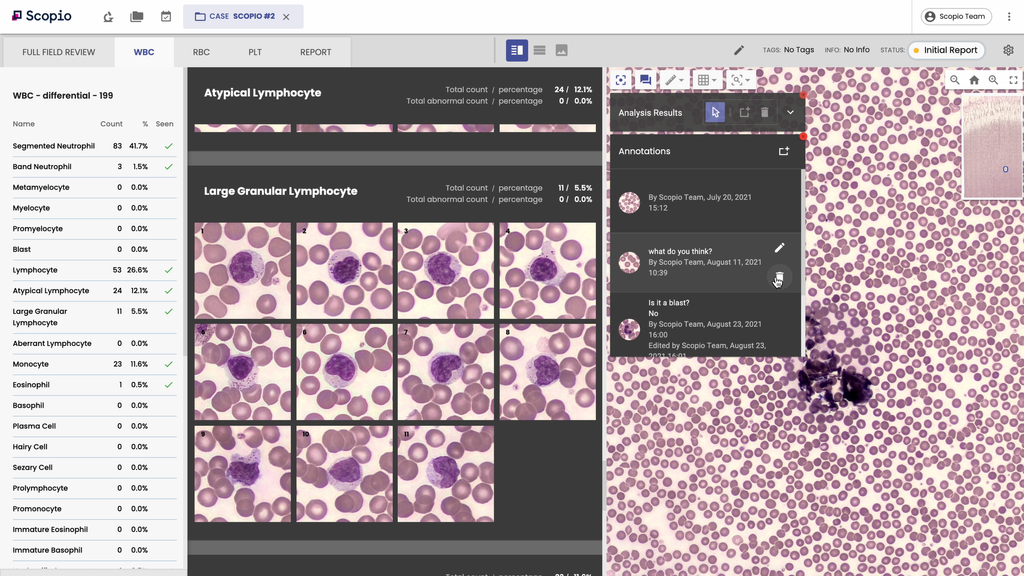Open the annotation comments tool
The height and width of the screenshot is (576, 1024).
coord(645,80)
